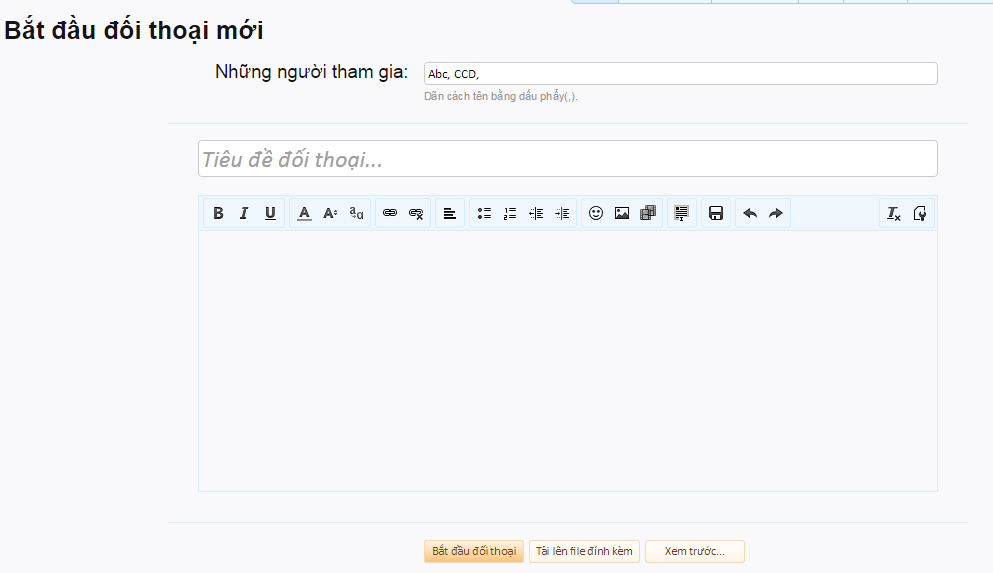Screen dimensions: 993x573
Task: Click the insert link icon
Action: (x=390, y=213)
